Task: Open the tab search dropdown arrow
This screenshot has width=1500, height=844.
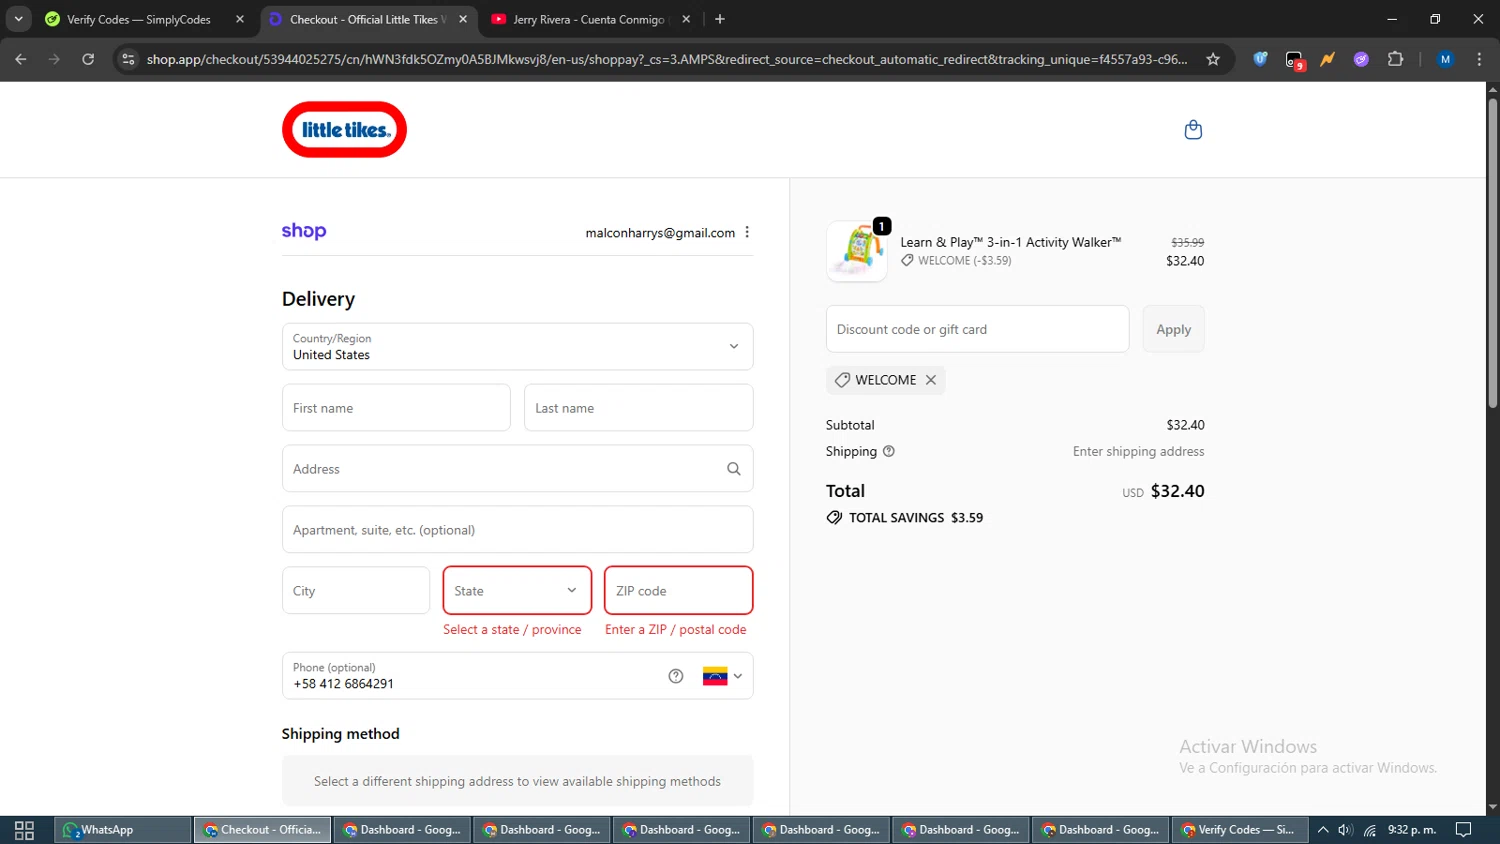Action: point(18,19)
